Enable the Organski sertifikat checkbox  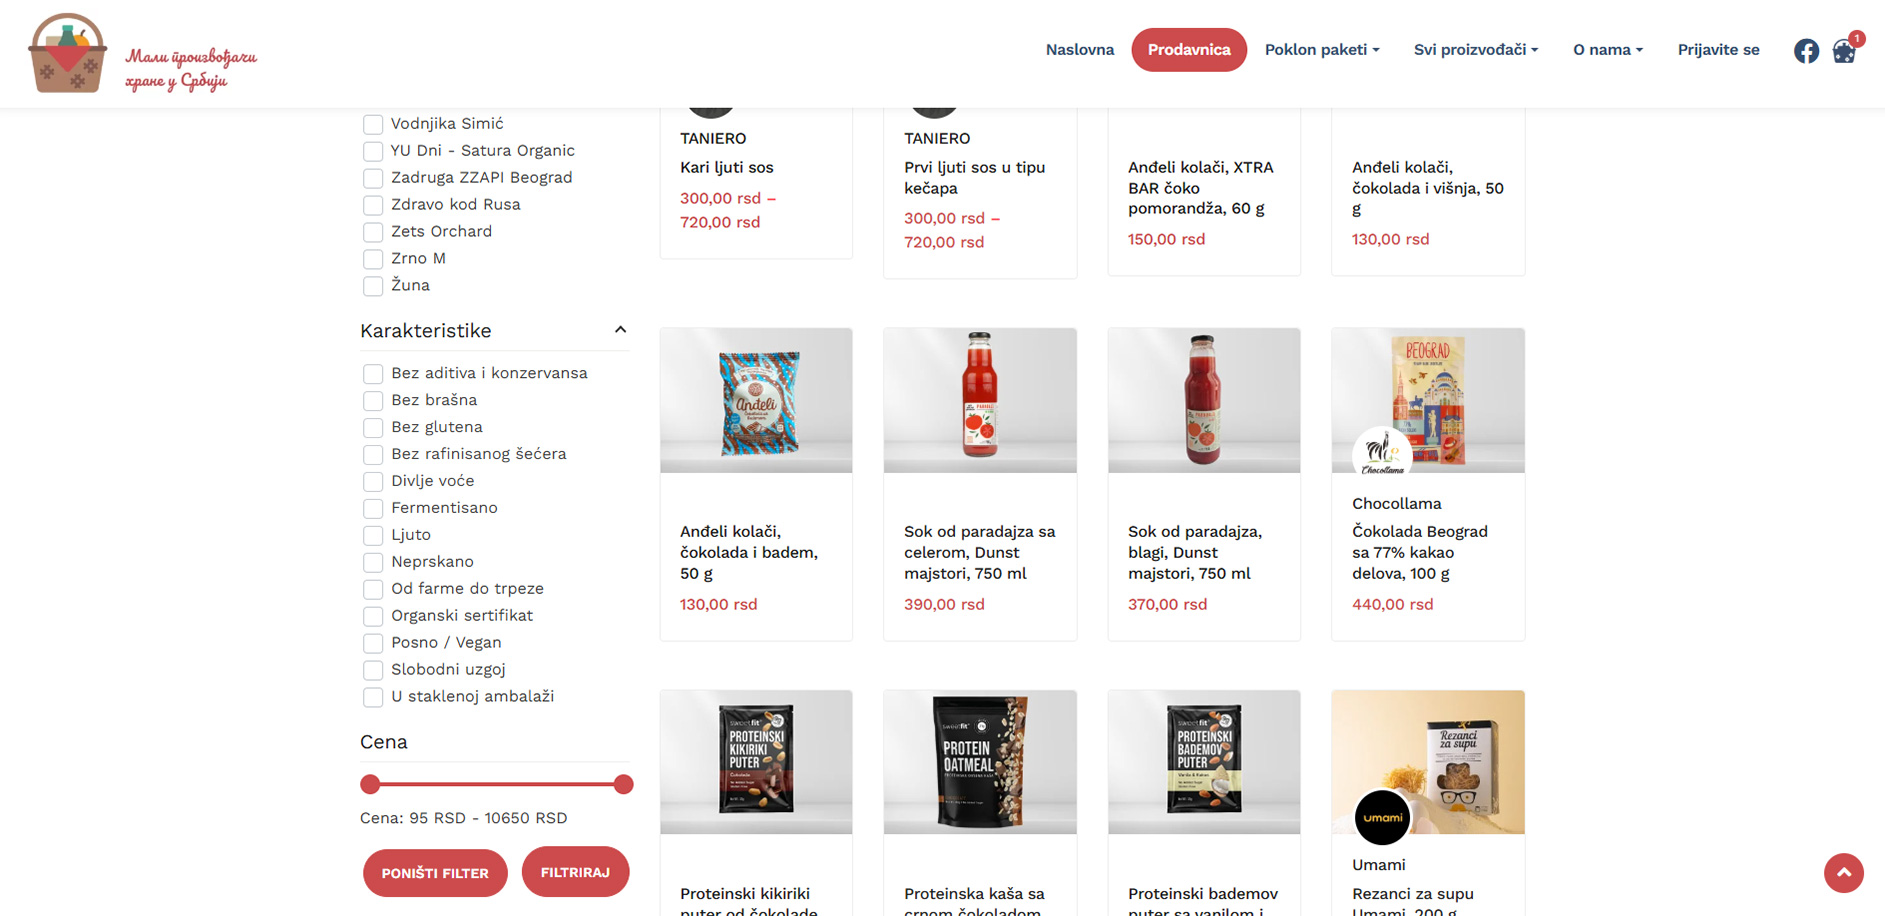pyautogui.click(x=373, y=616)
